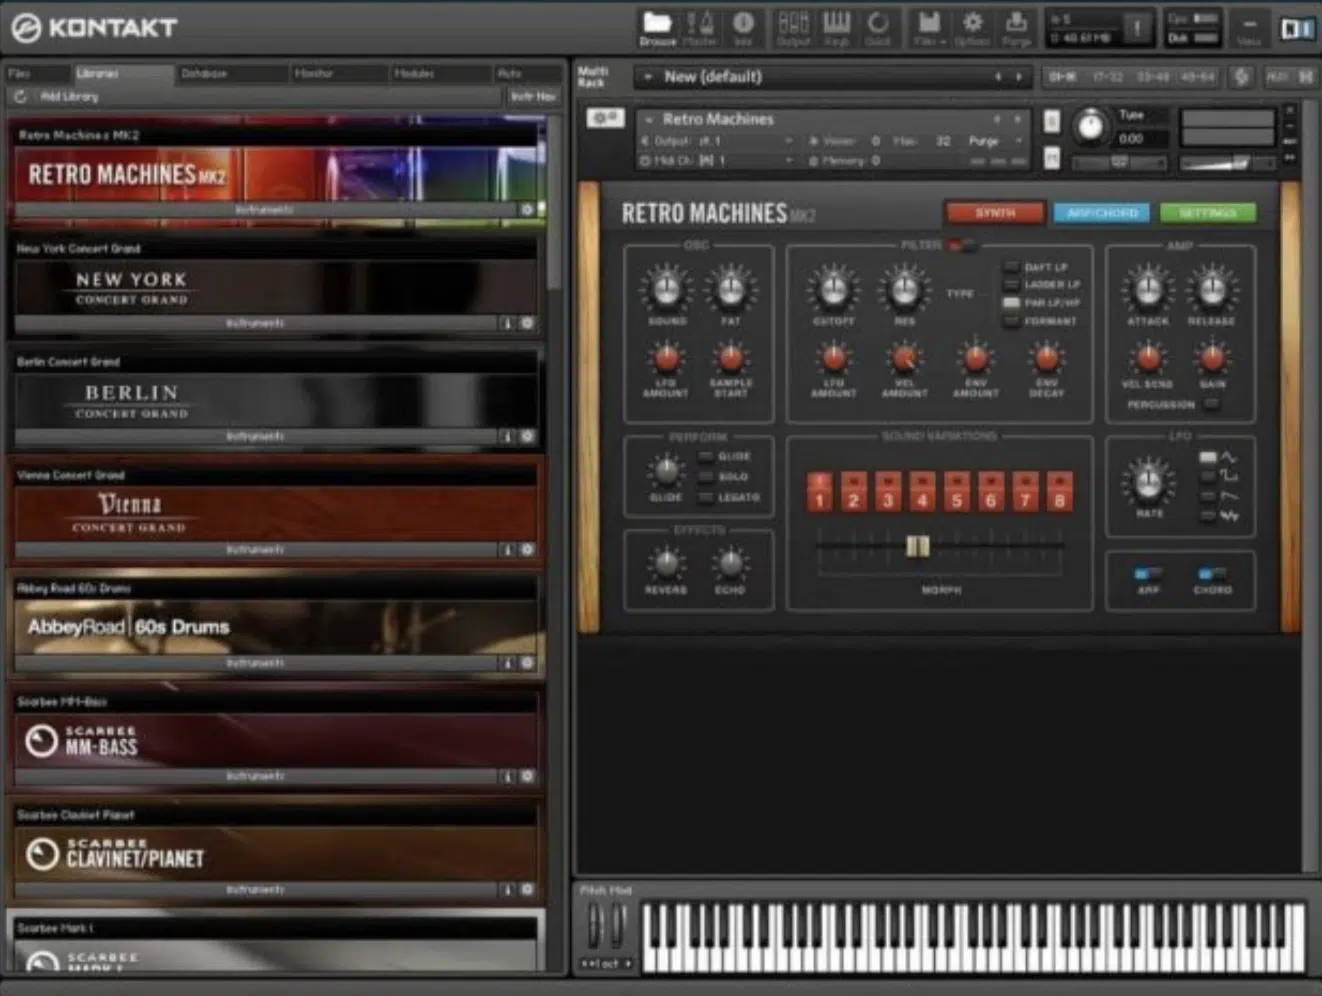The image size is (1322, 996).
Task: Open New York Concert Grand gear icon
Action: [x=527, y=323]
